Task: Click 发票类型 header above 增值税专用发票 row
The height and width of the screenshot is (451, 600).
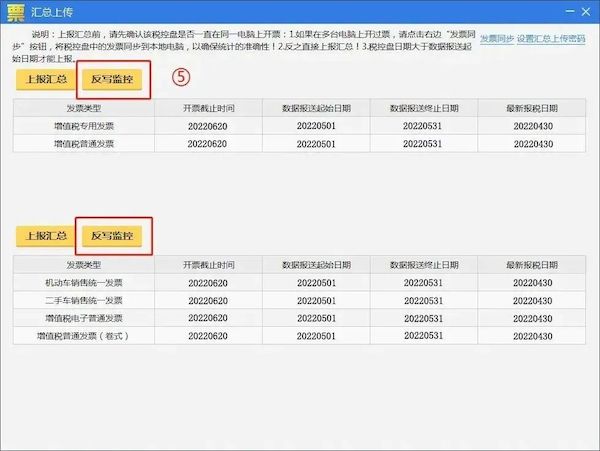Action: click(x=84, y=108)
